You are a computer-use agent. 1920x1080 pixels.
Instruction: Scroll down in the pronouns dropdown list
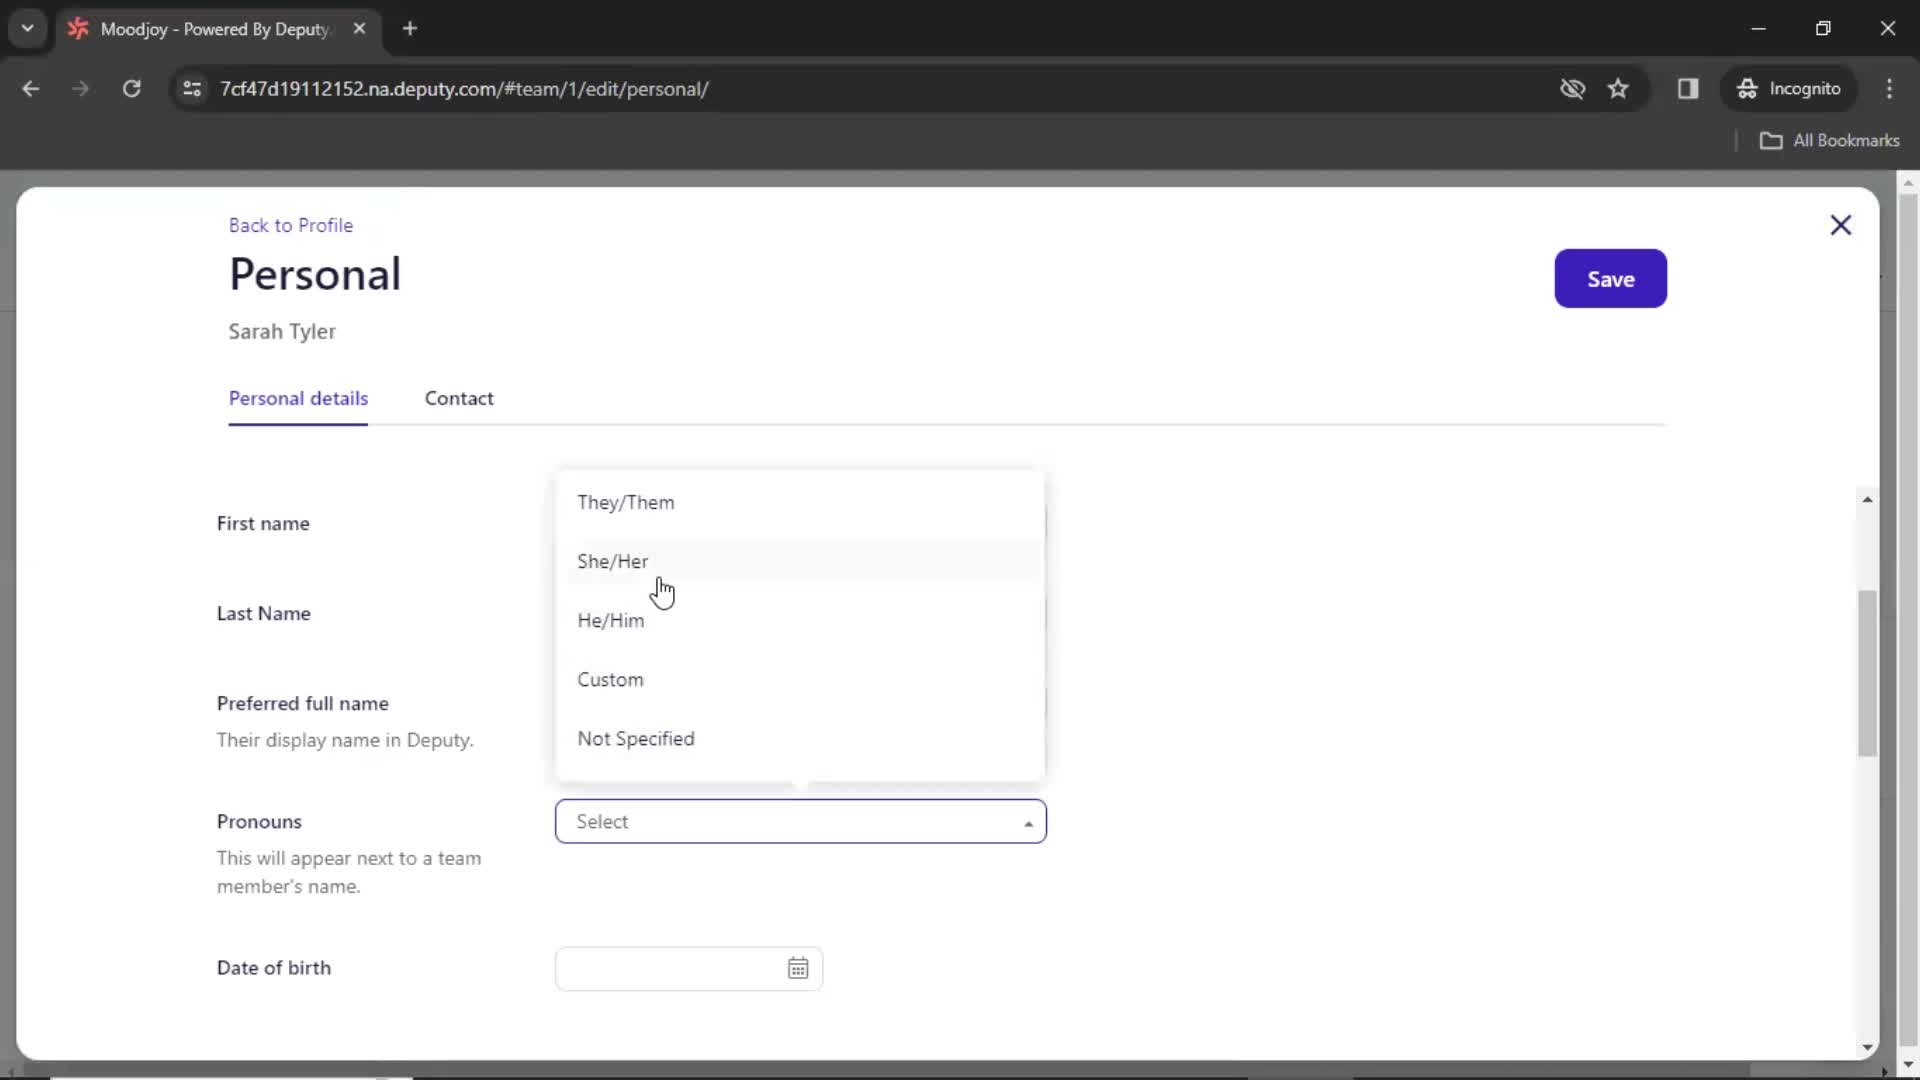click(x=1040, y=765)
